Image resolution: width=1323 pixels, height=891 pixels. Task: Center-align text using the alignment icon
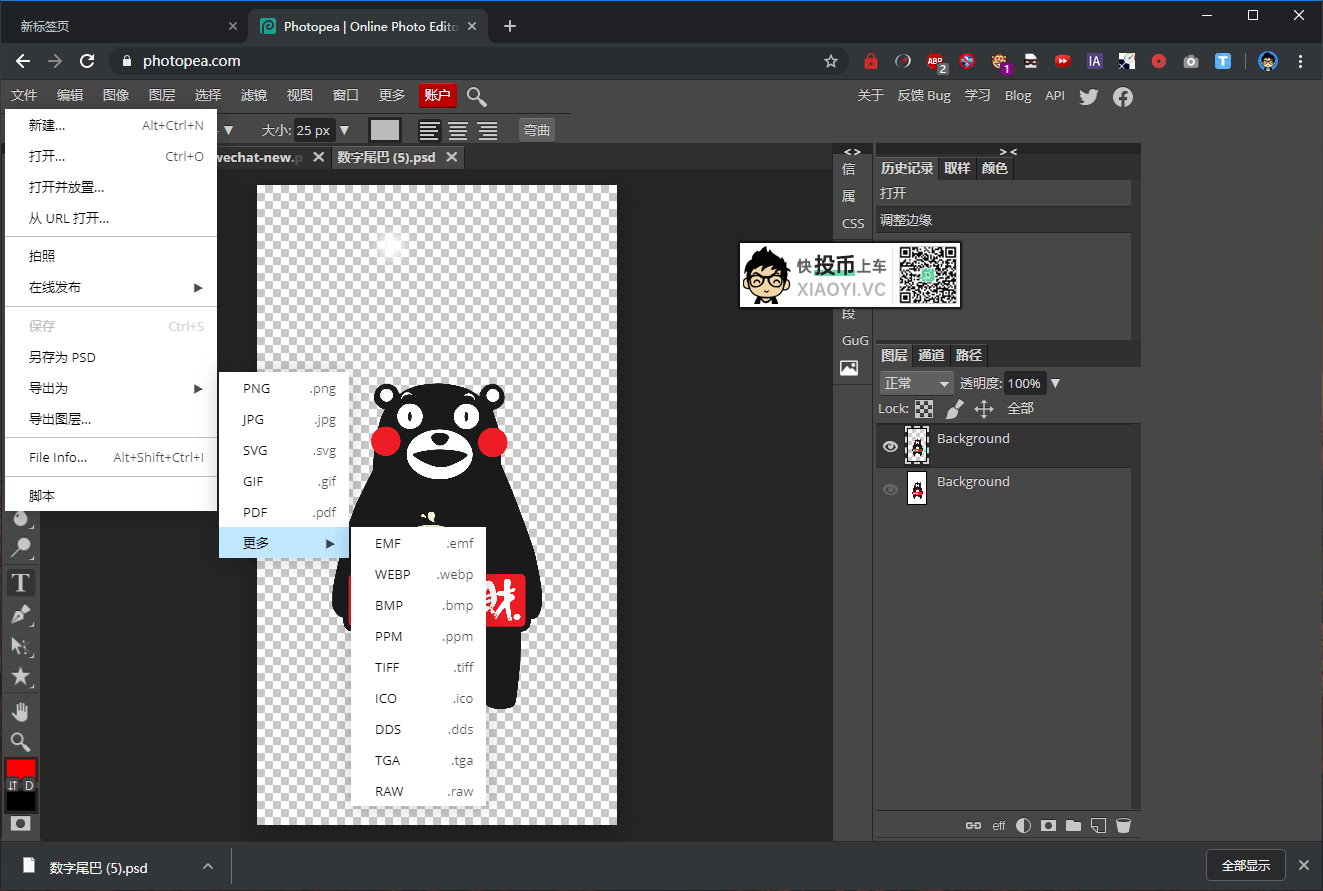pos(458,130)
